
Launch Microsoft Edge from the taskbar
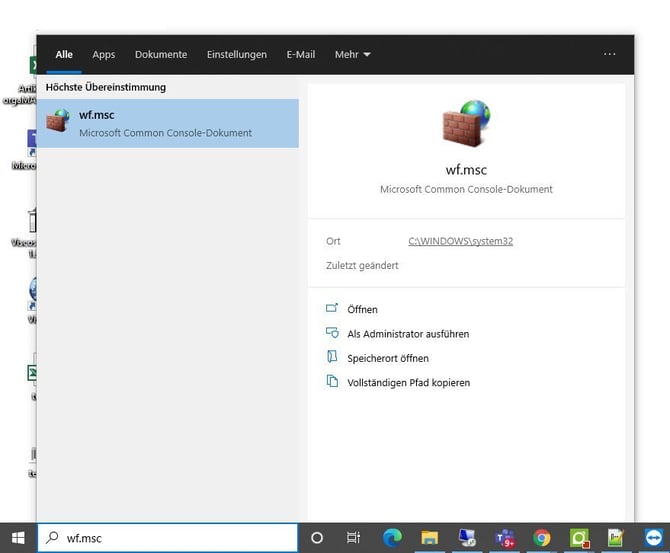pos(392,537)
